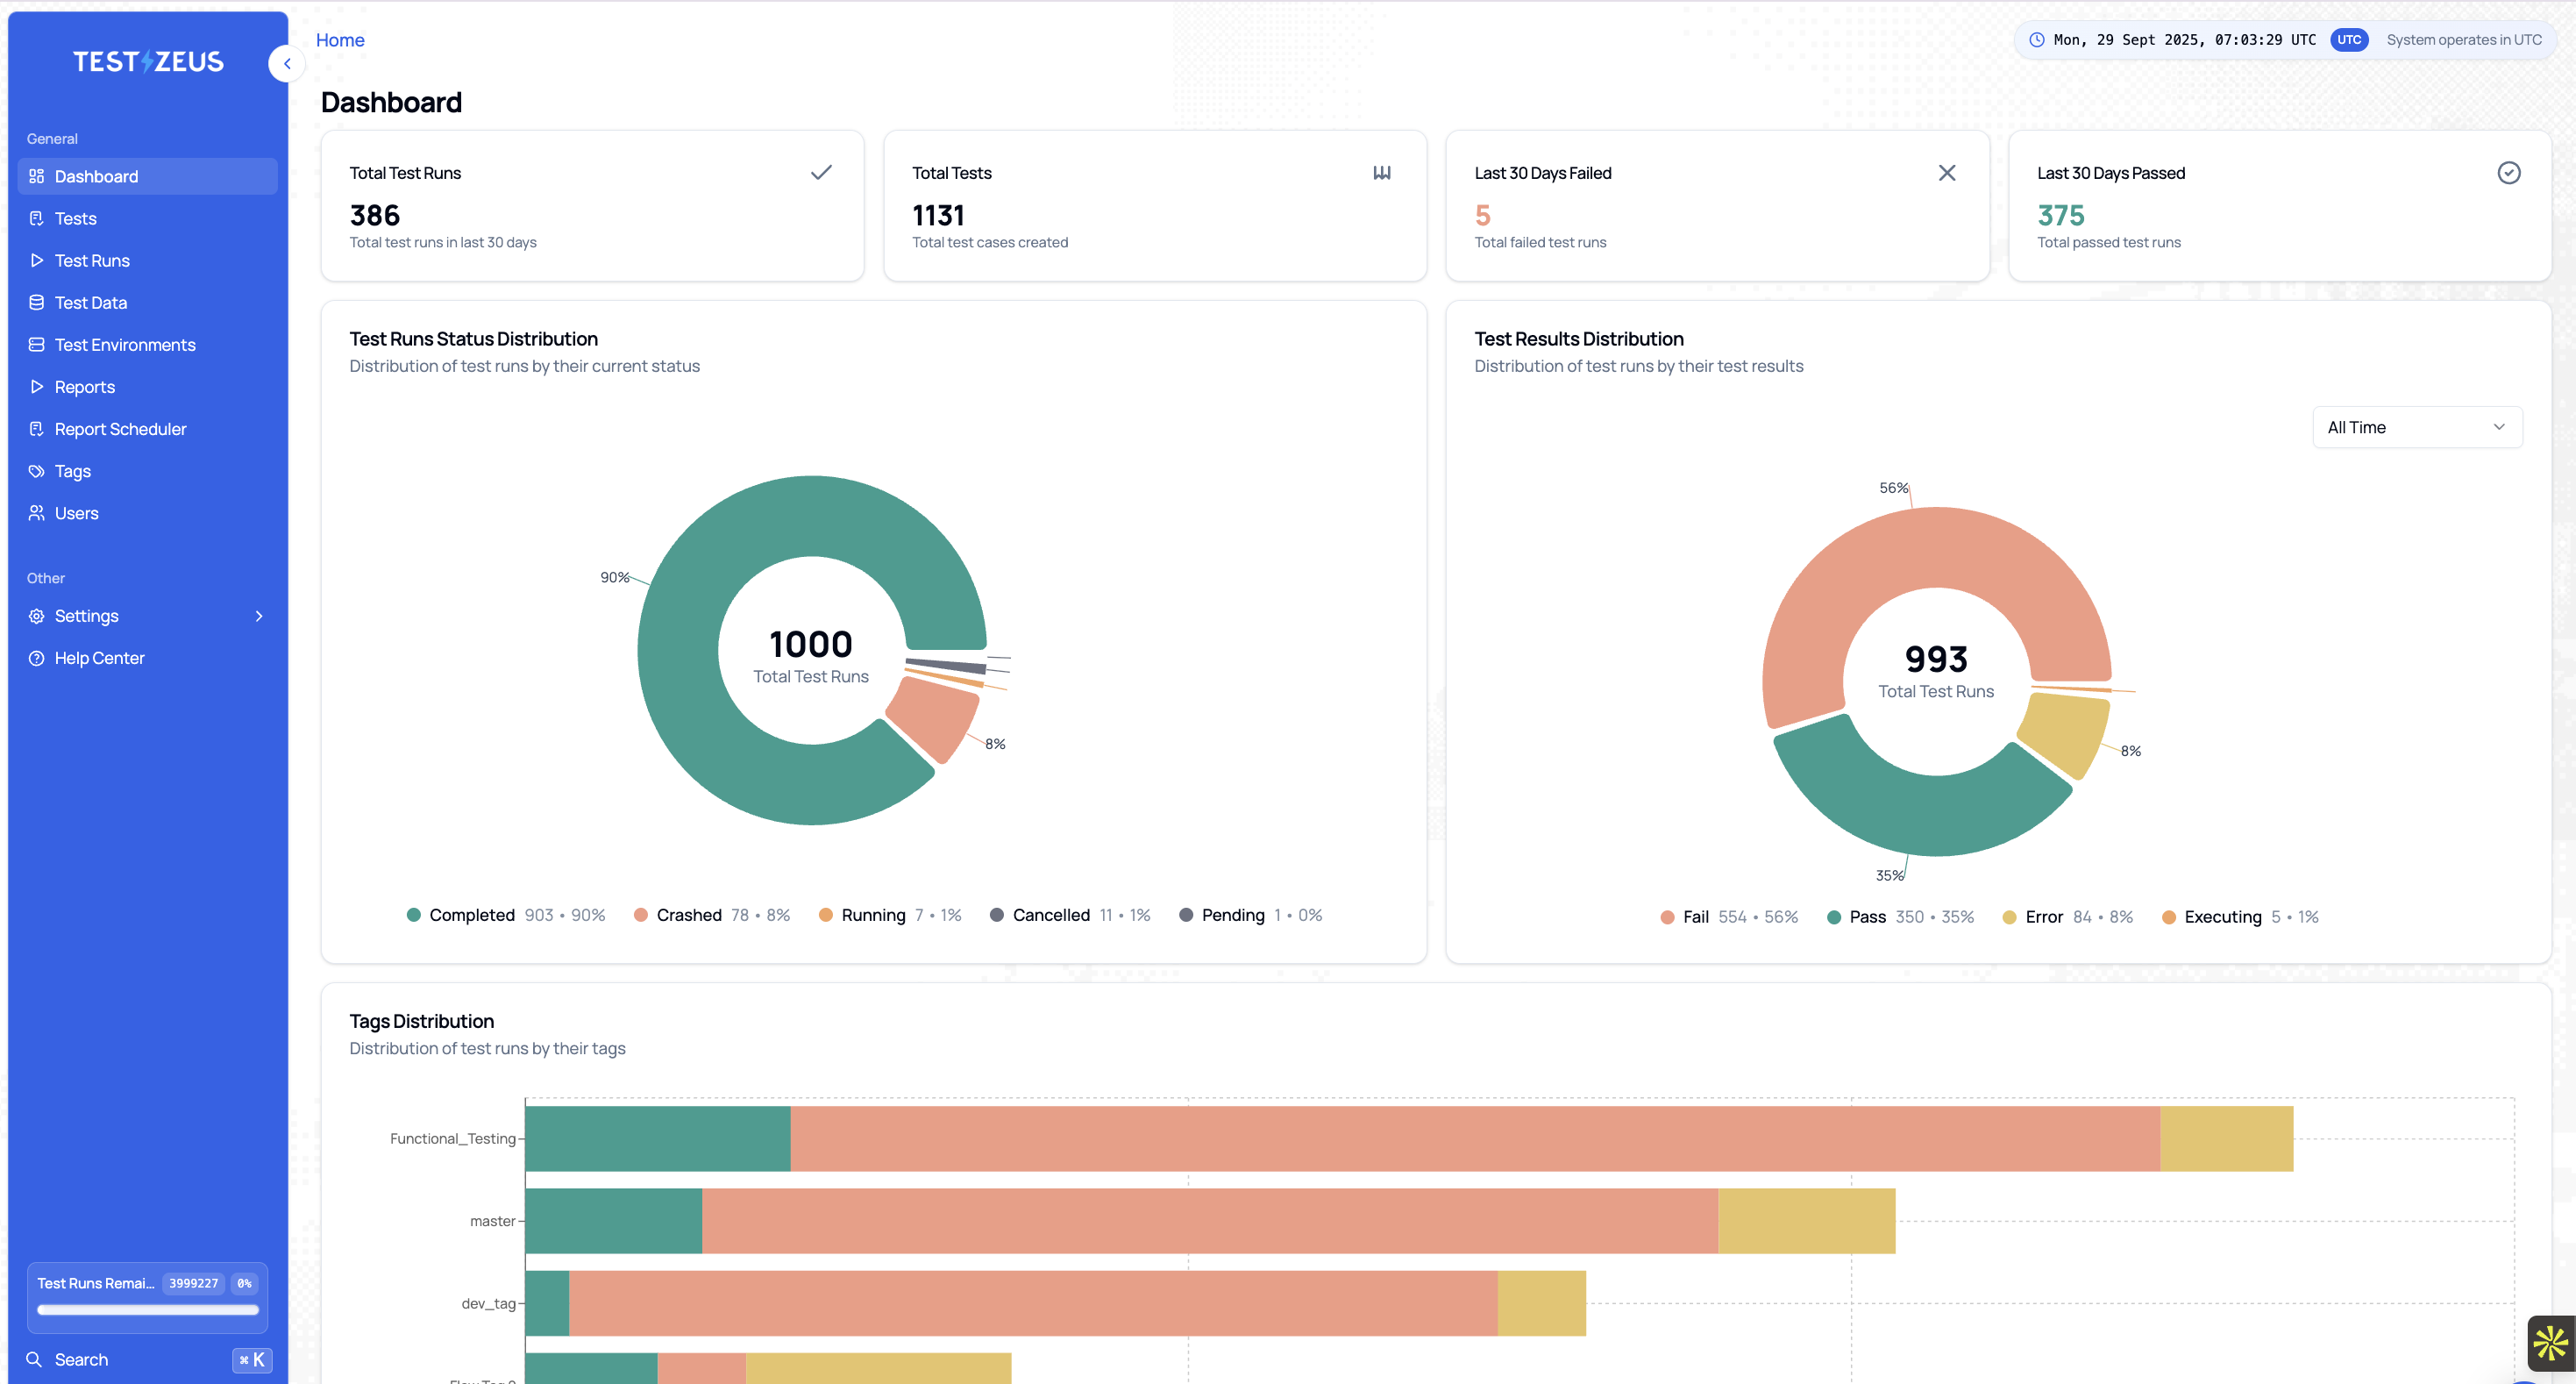Click the Tests sidebar icon
Screen dimensions: 2576x1384
36,218
